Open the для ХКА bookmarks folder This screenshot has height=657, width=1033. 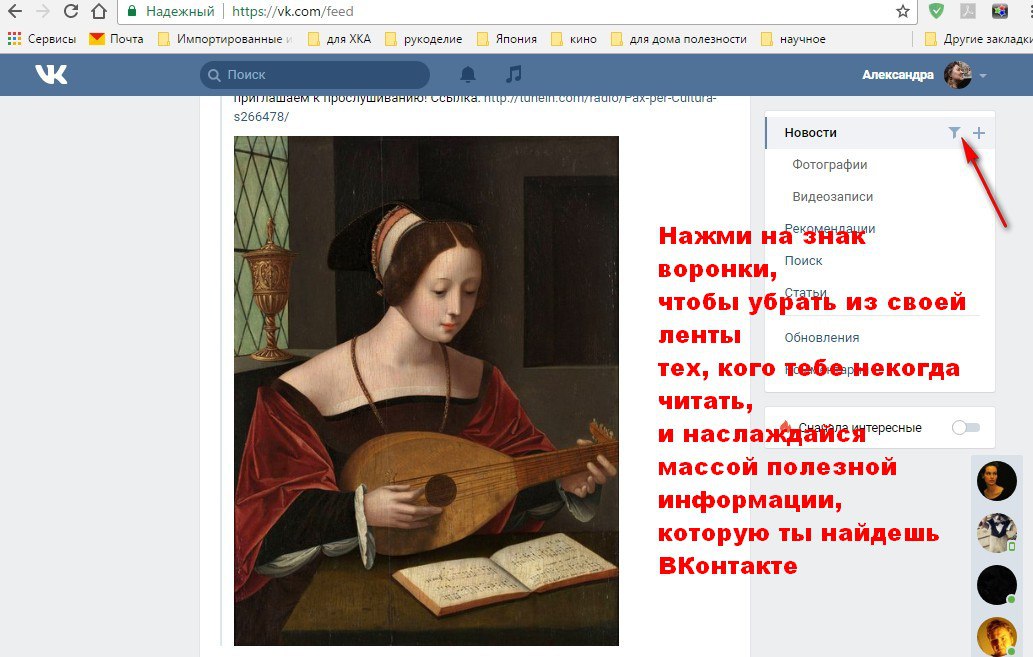[339, 39]
